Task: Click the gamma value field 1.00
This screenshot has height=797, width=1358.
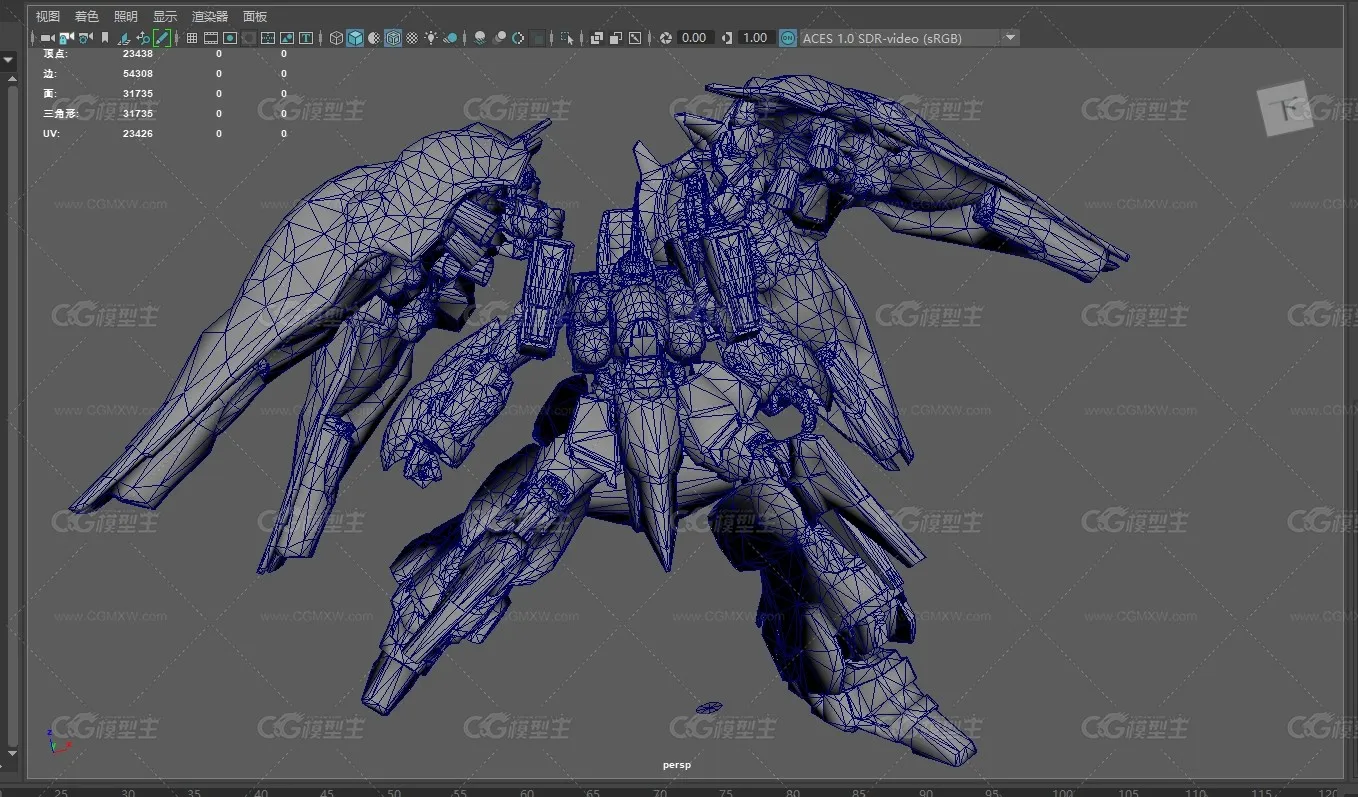Action: (755, 38)
